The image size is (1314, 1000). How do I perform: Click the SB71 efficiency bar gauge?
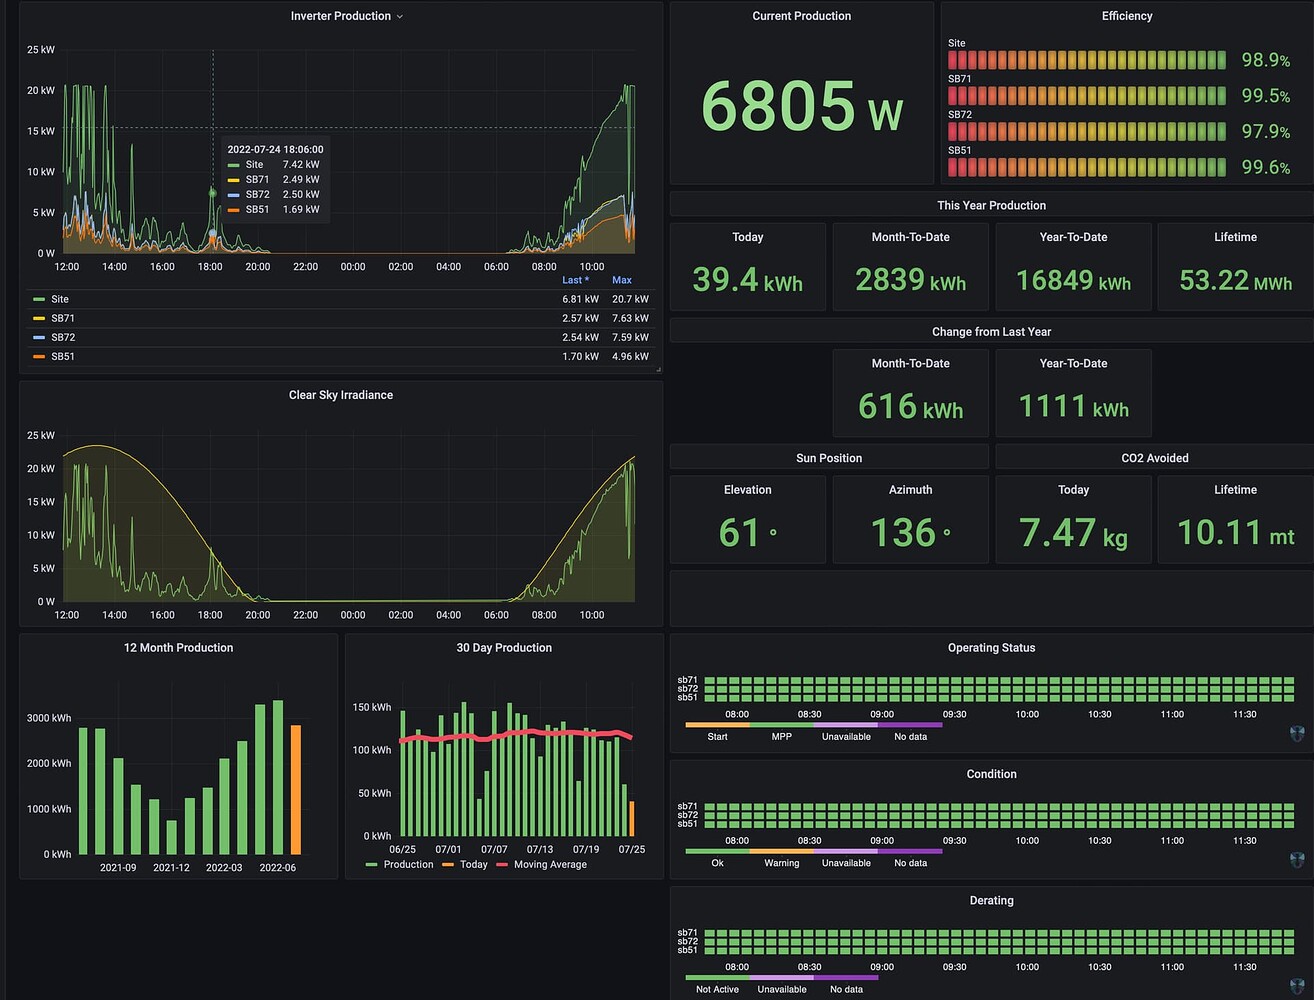(x=1087, y=96)
